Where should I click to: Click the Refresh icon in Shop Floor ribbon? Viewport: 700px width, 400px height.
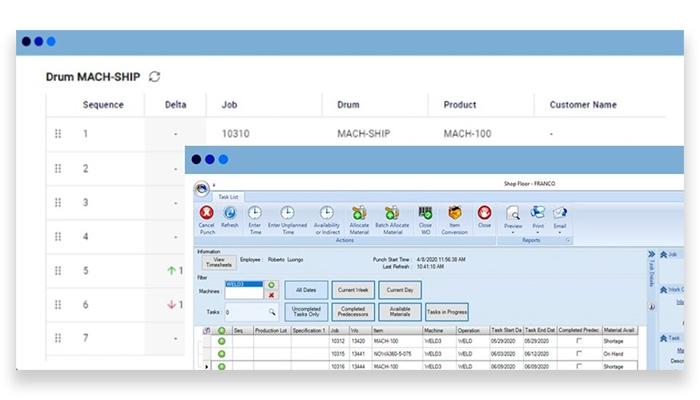click(x=230, y=213)
